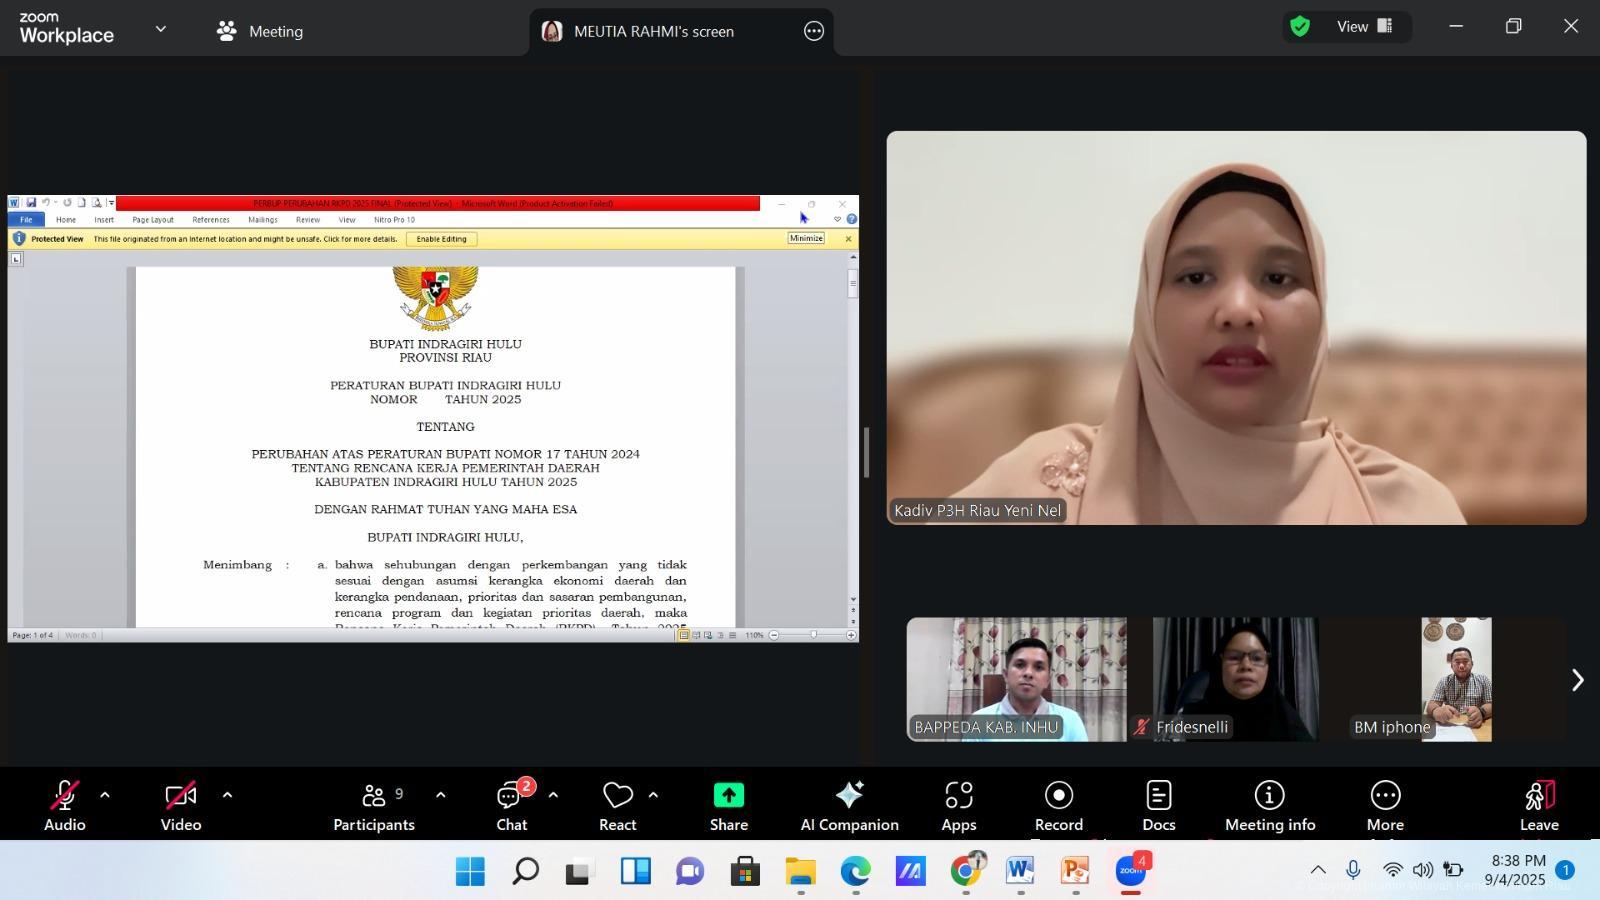This screenshot has width=1600, height=900.
Task: Open Zoom Apps
Action: [x=958, y=806]
